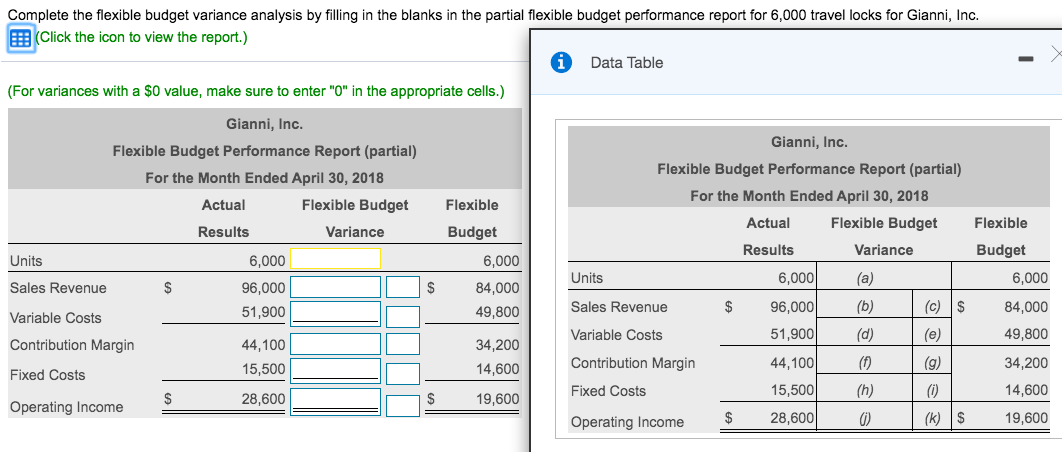Select the Sales Revenue variance amount field
Screen dimensions: 1062x452
click(x=335, y=287)
